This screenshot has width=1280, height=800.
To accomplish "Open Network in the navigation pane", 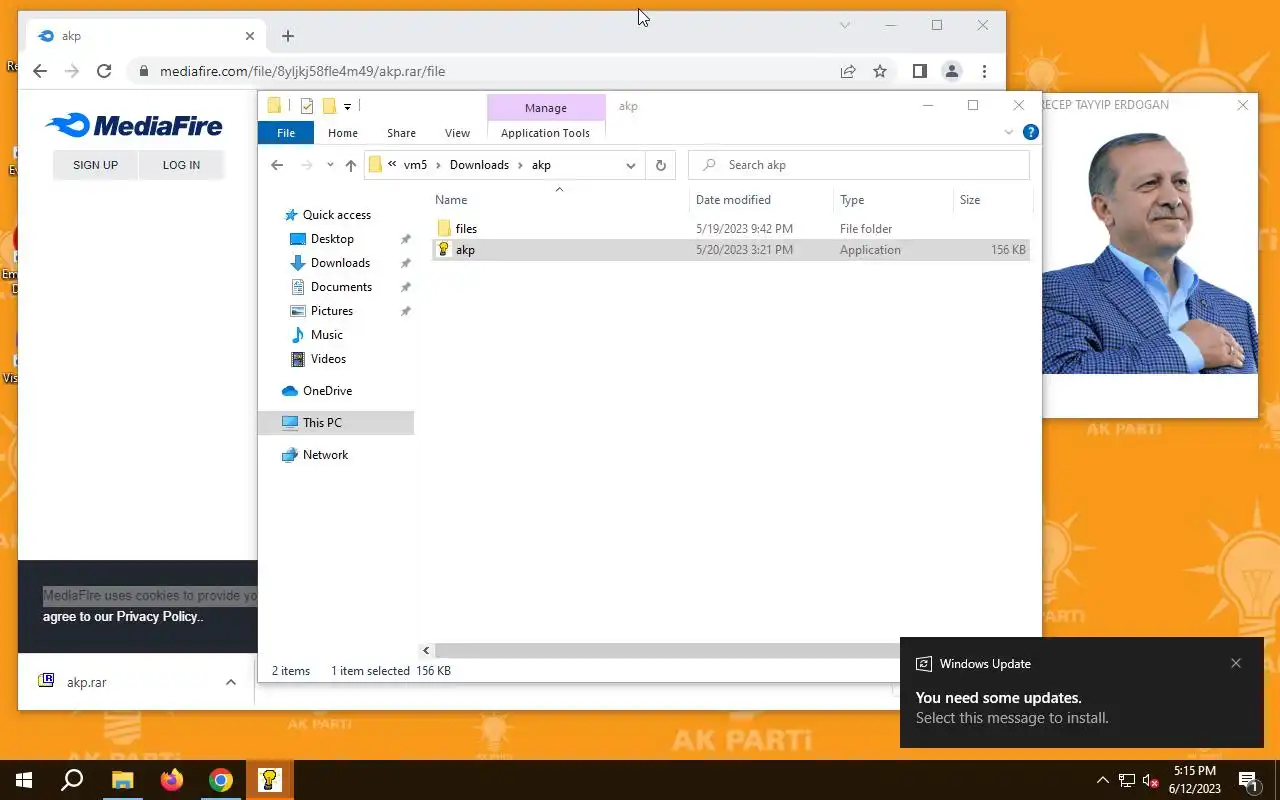I will [325, 455].
